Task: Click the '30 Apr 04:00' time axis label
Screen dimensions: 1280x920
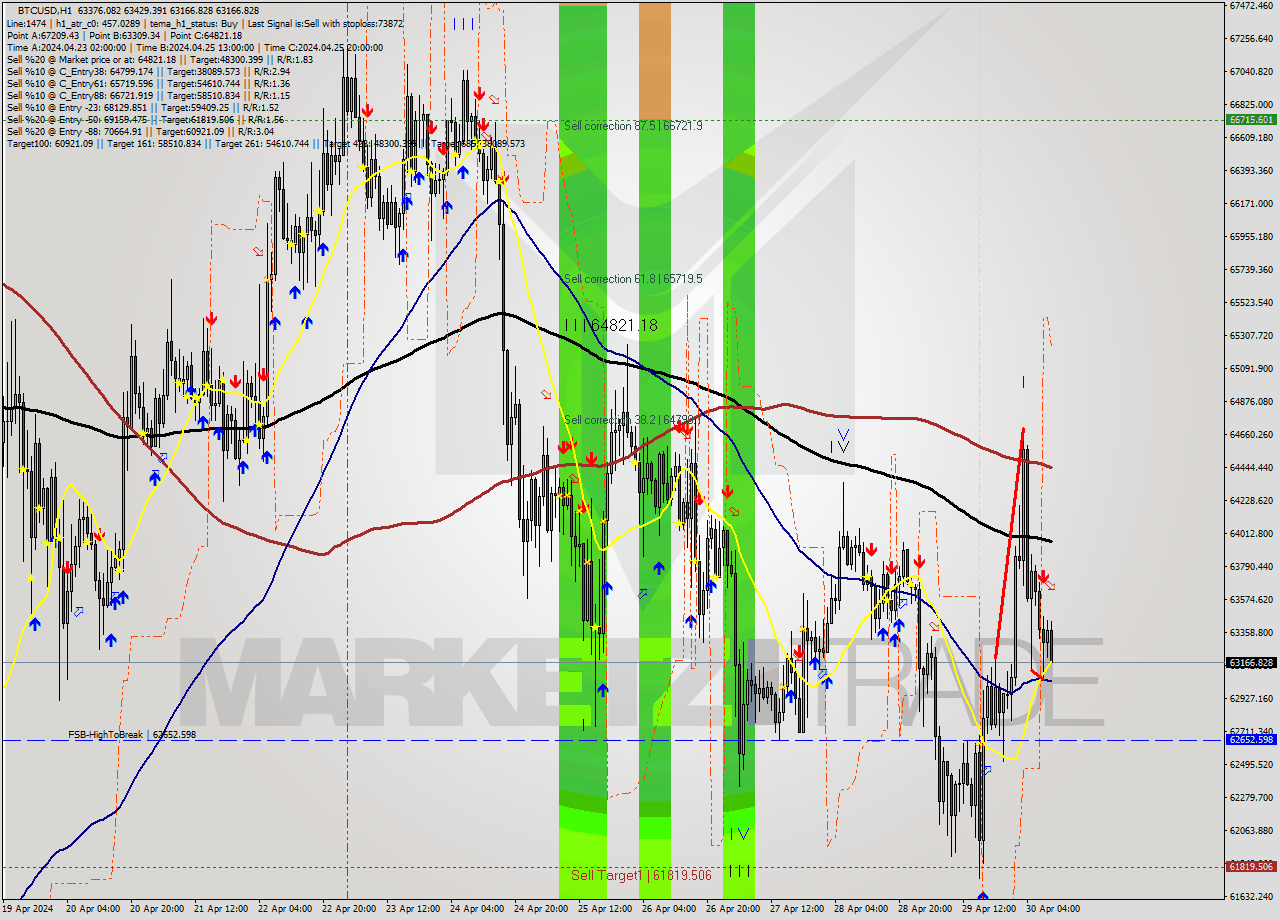Action: click(1051, 909)
